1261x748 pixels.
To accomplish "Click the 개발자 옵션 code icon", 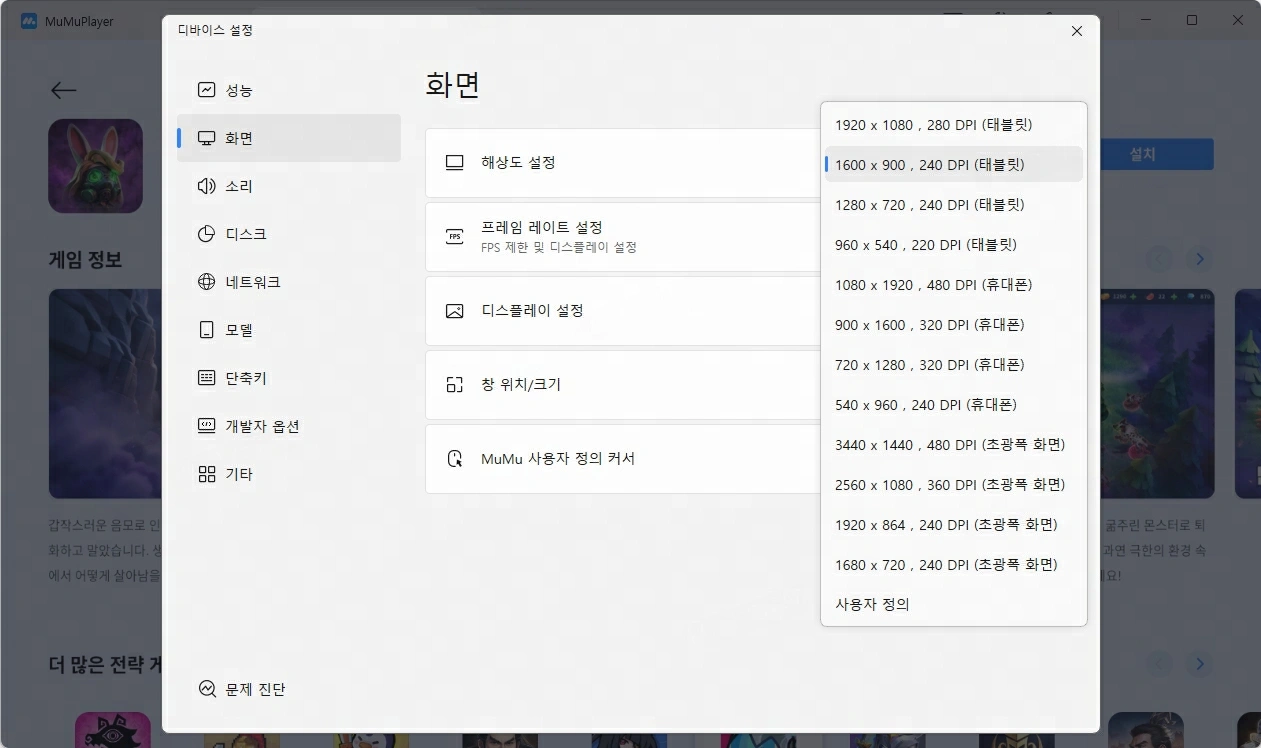I will [x=207, y=426].
